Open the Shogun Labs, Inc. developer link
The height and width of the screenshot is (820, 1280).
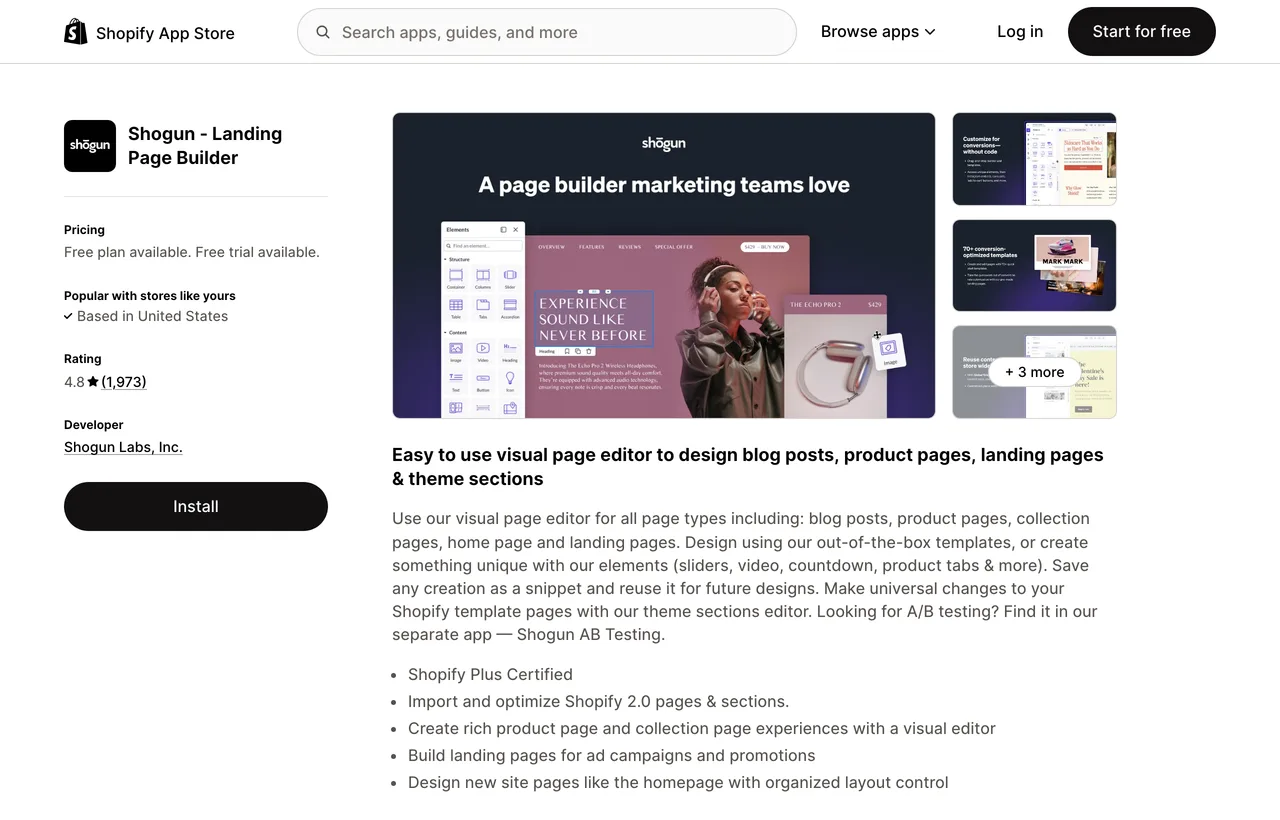click(x=123, y=447)
